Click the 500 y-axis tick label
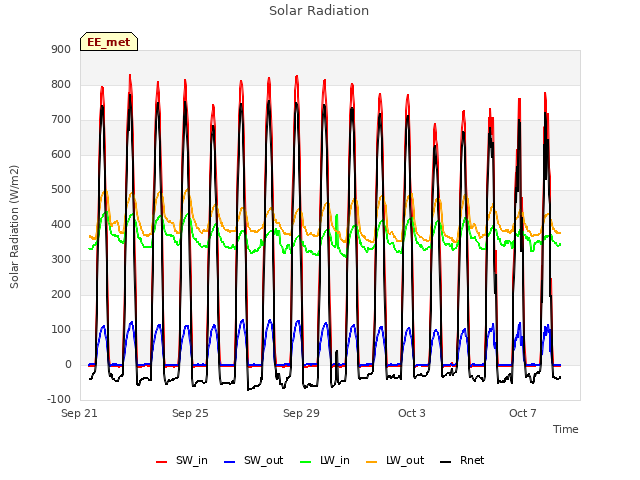 tap(61, 190)
